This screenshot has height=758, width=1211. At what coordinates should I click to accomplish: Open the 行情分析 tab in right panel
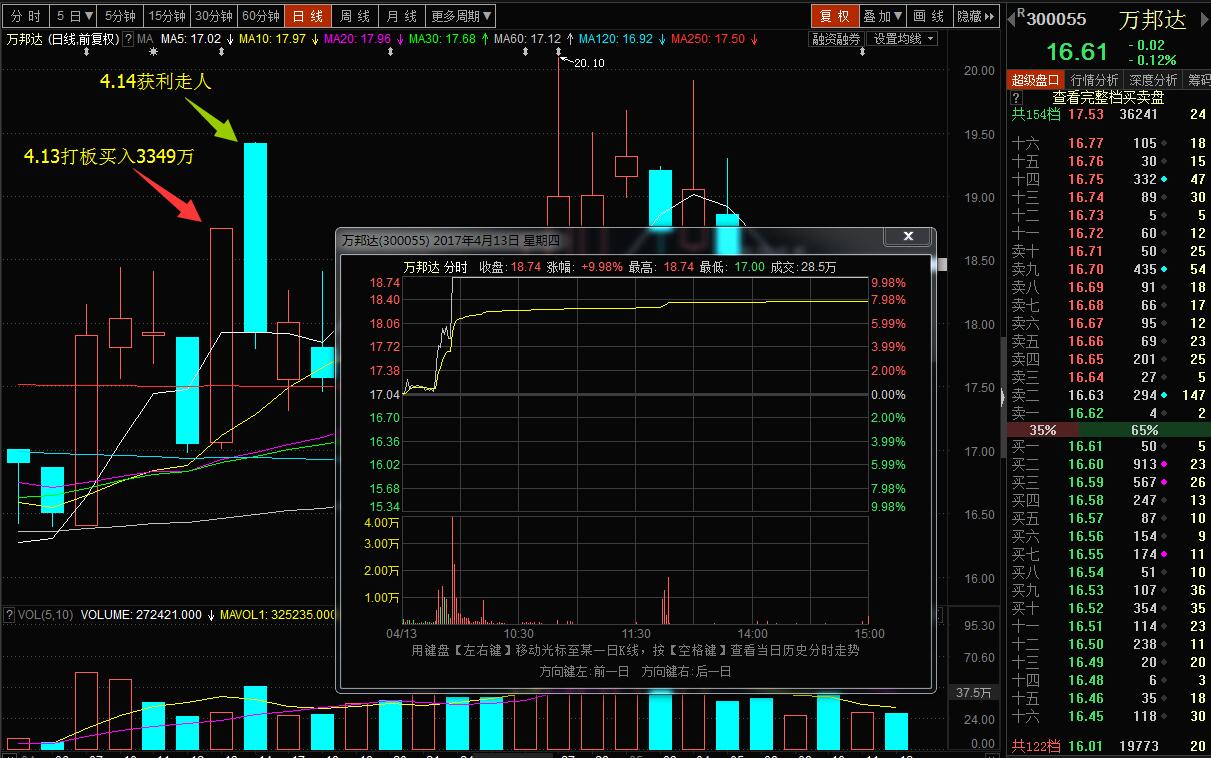(1094, 80)
